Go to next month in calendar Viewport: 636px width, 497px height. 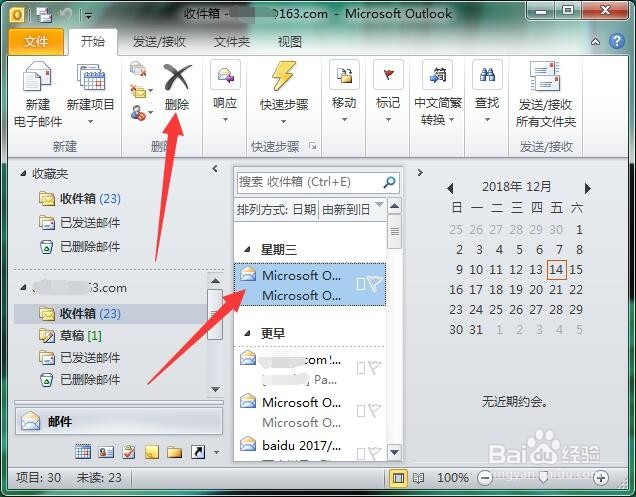point(588,188)
